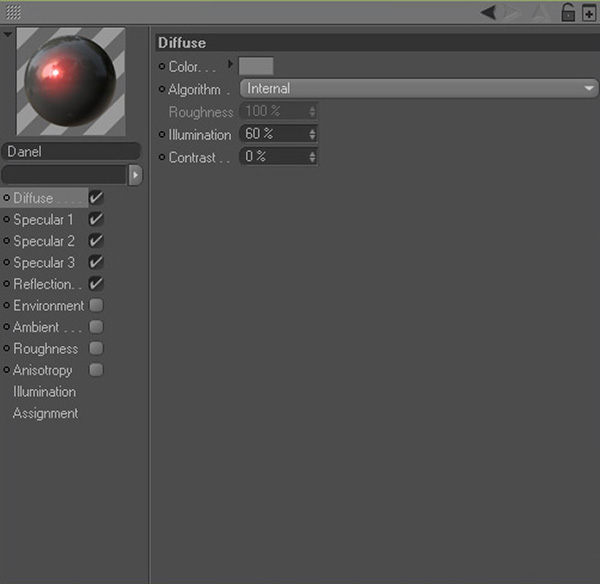Click the new manager plus icon
This screenshot has width=600, height=584.
[x=589, y=13]
